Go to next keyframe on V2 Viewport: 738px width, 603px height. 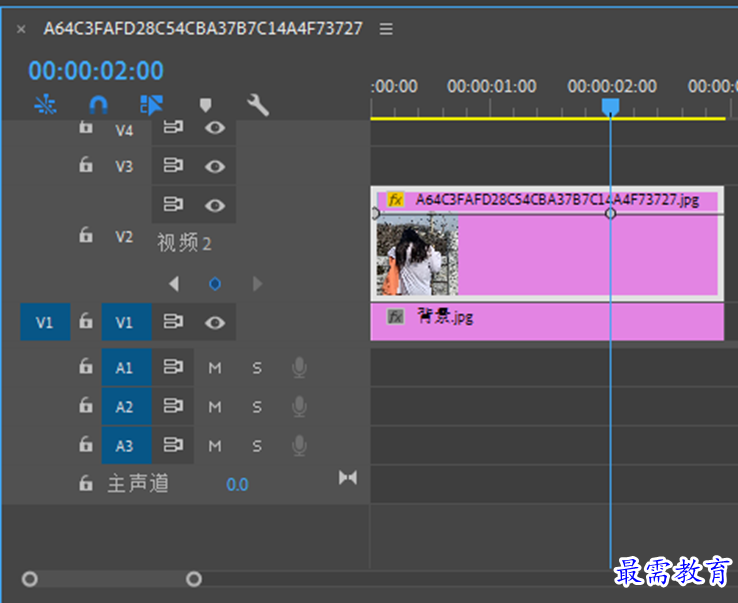click(257, 284)
